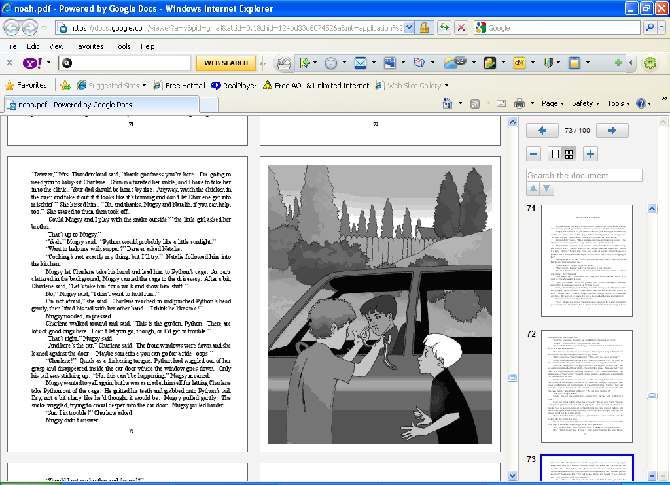This screenshot has width=670, height=485.
Task: Open the Favorites menu
Action: (x=91, y=46)
